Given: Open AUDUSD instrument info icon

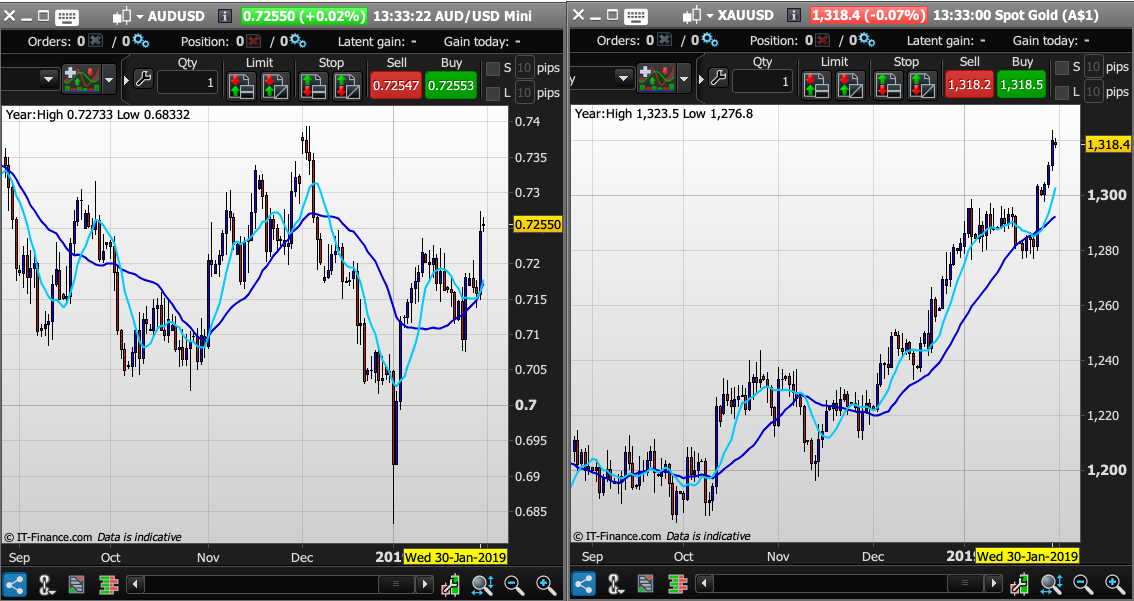Looking at the screenshot, I should pos(224,15).
